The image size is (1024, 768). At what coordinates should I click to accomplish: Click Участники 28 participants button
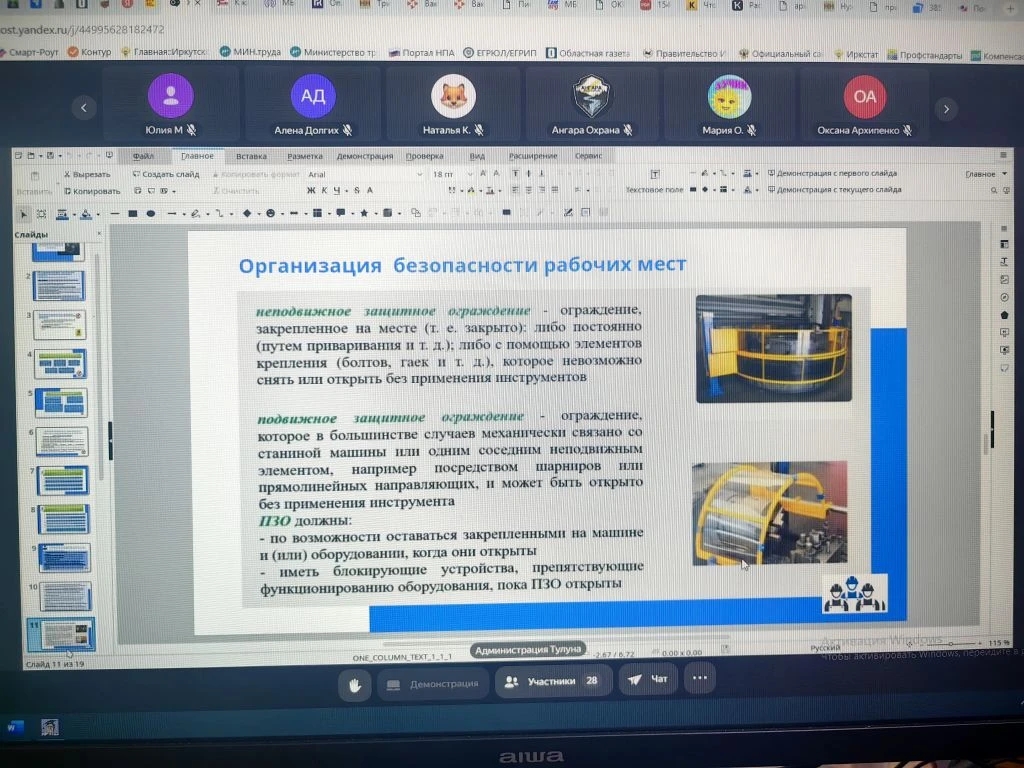point(552,682)
